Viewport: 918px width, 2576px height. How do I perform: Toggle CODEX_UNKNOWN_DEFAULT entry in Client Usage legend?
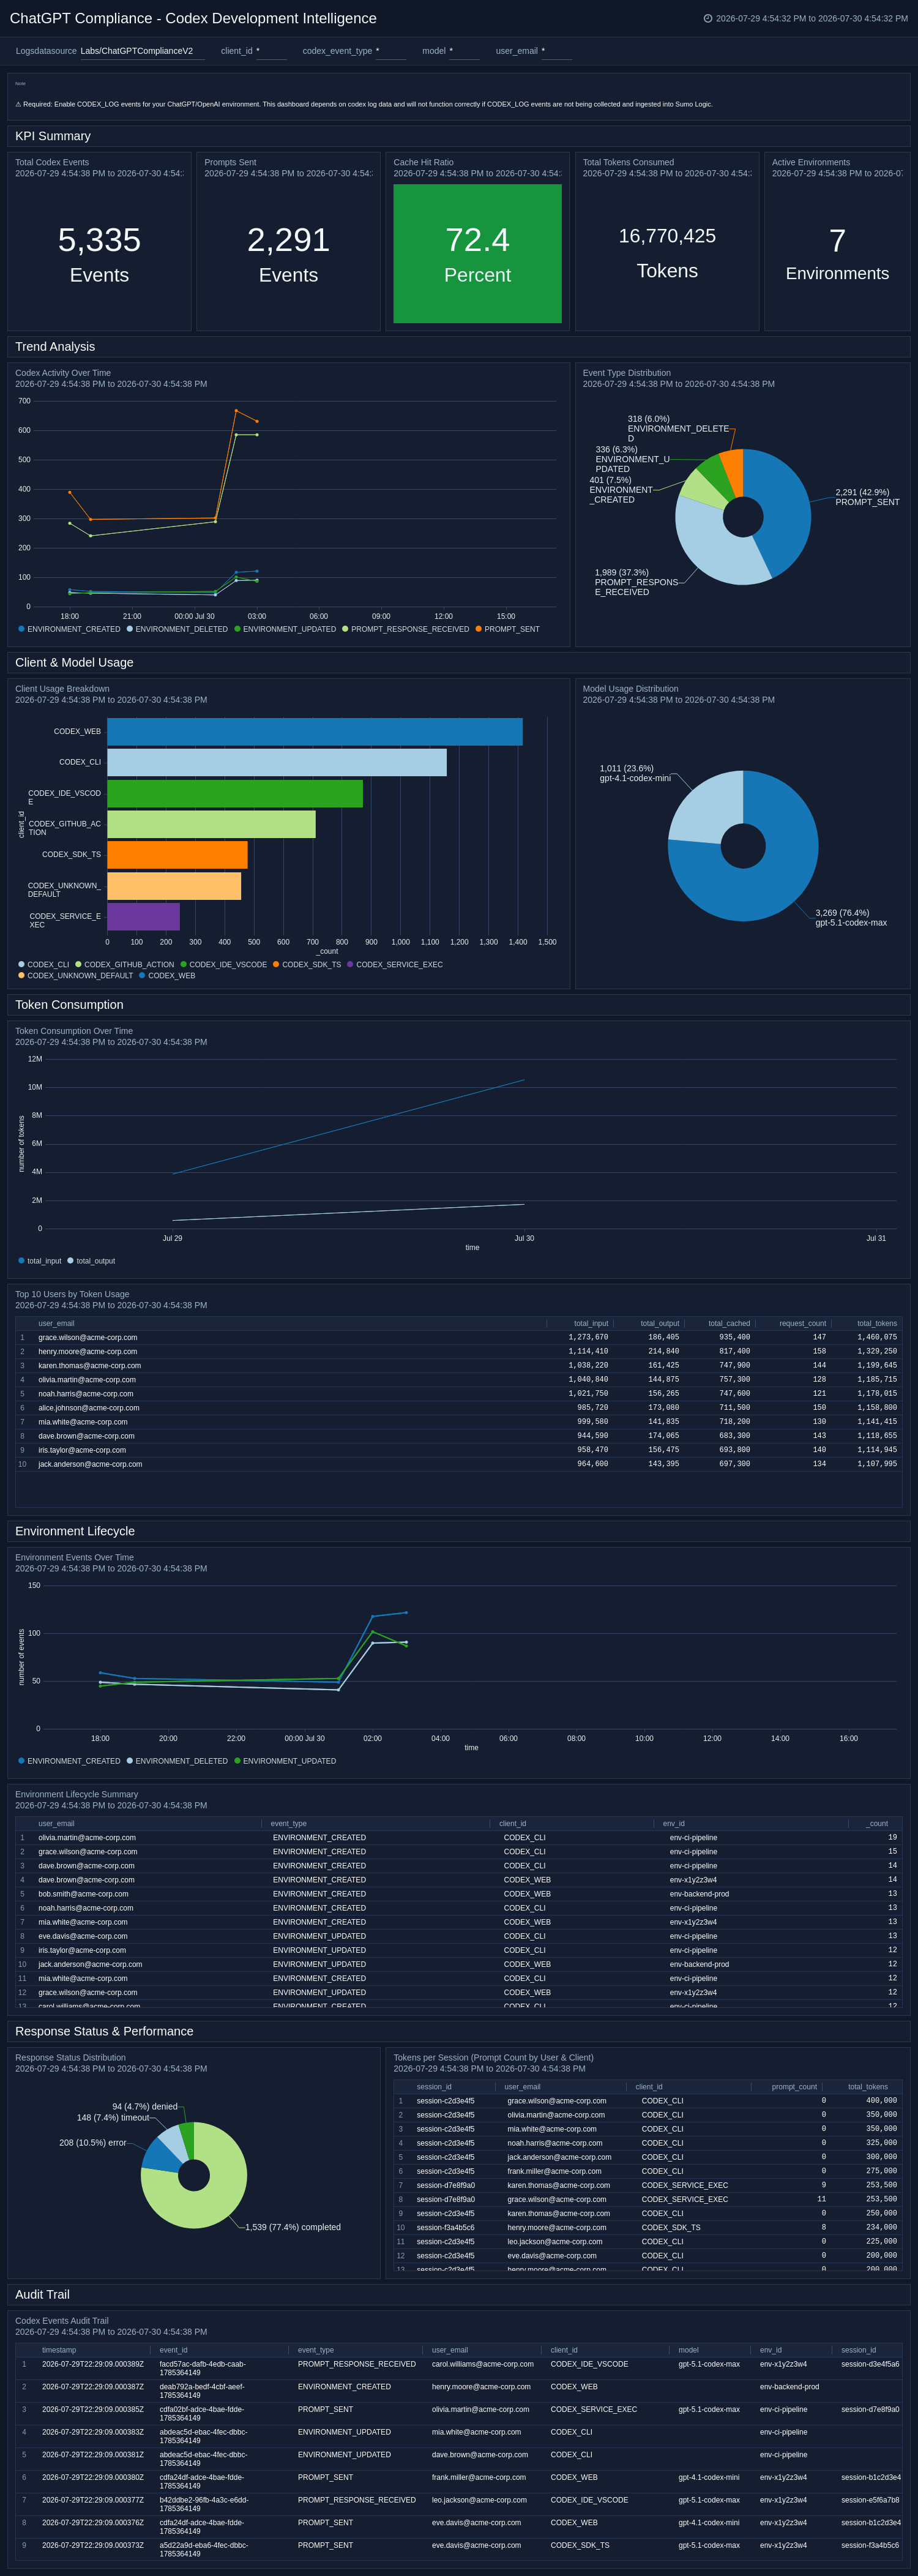coord(75,976)
